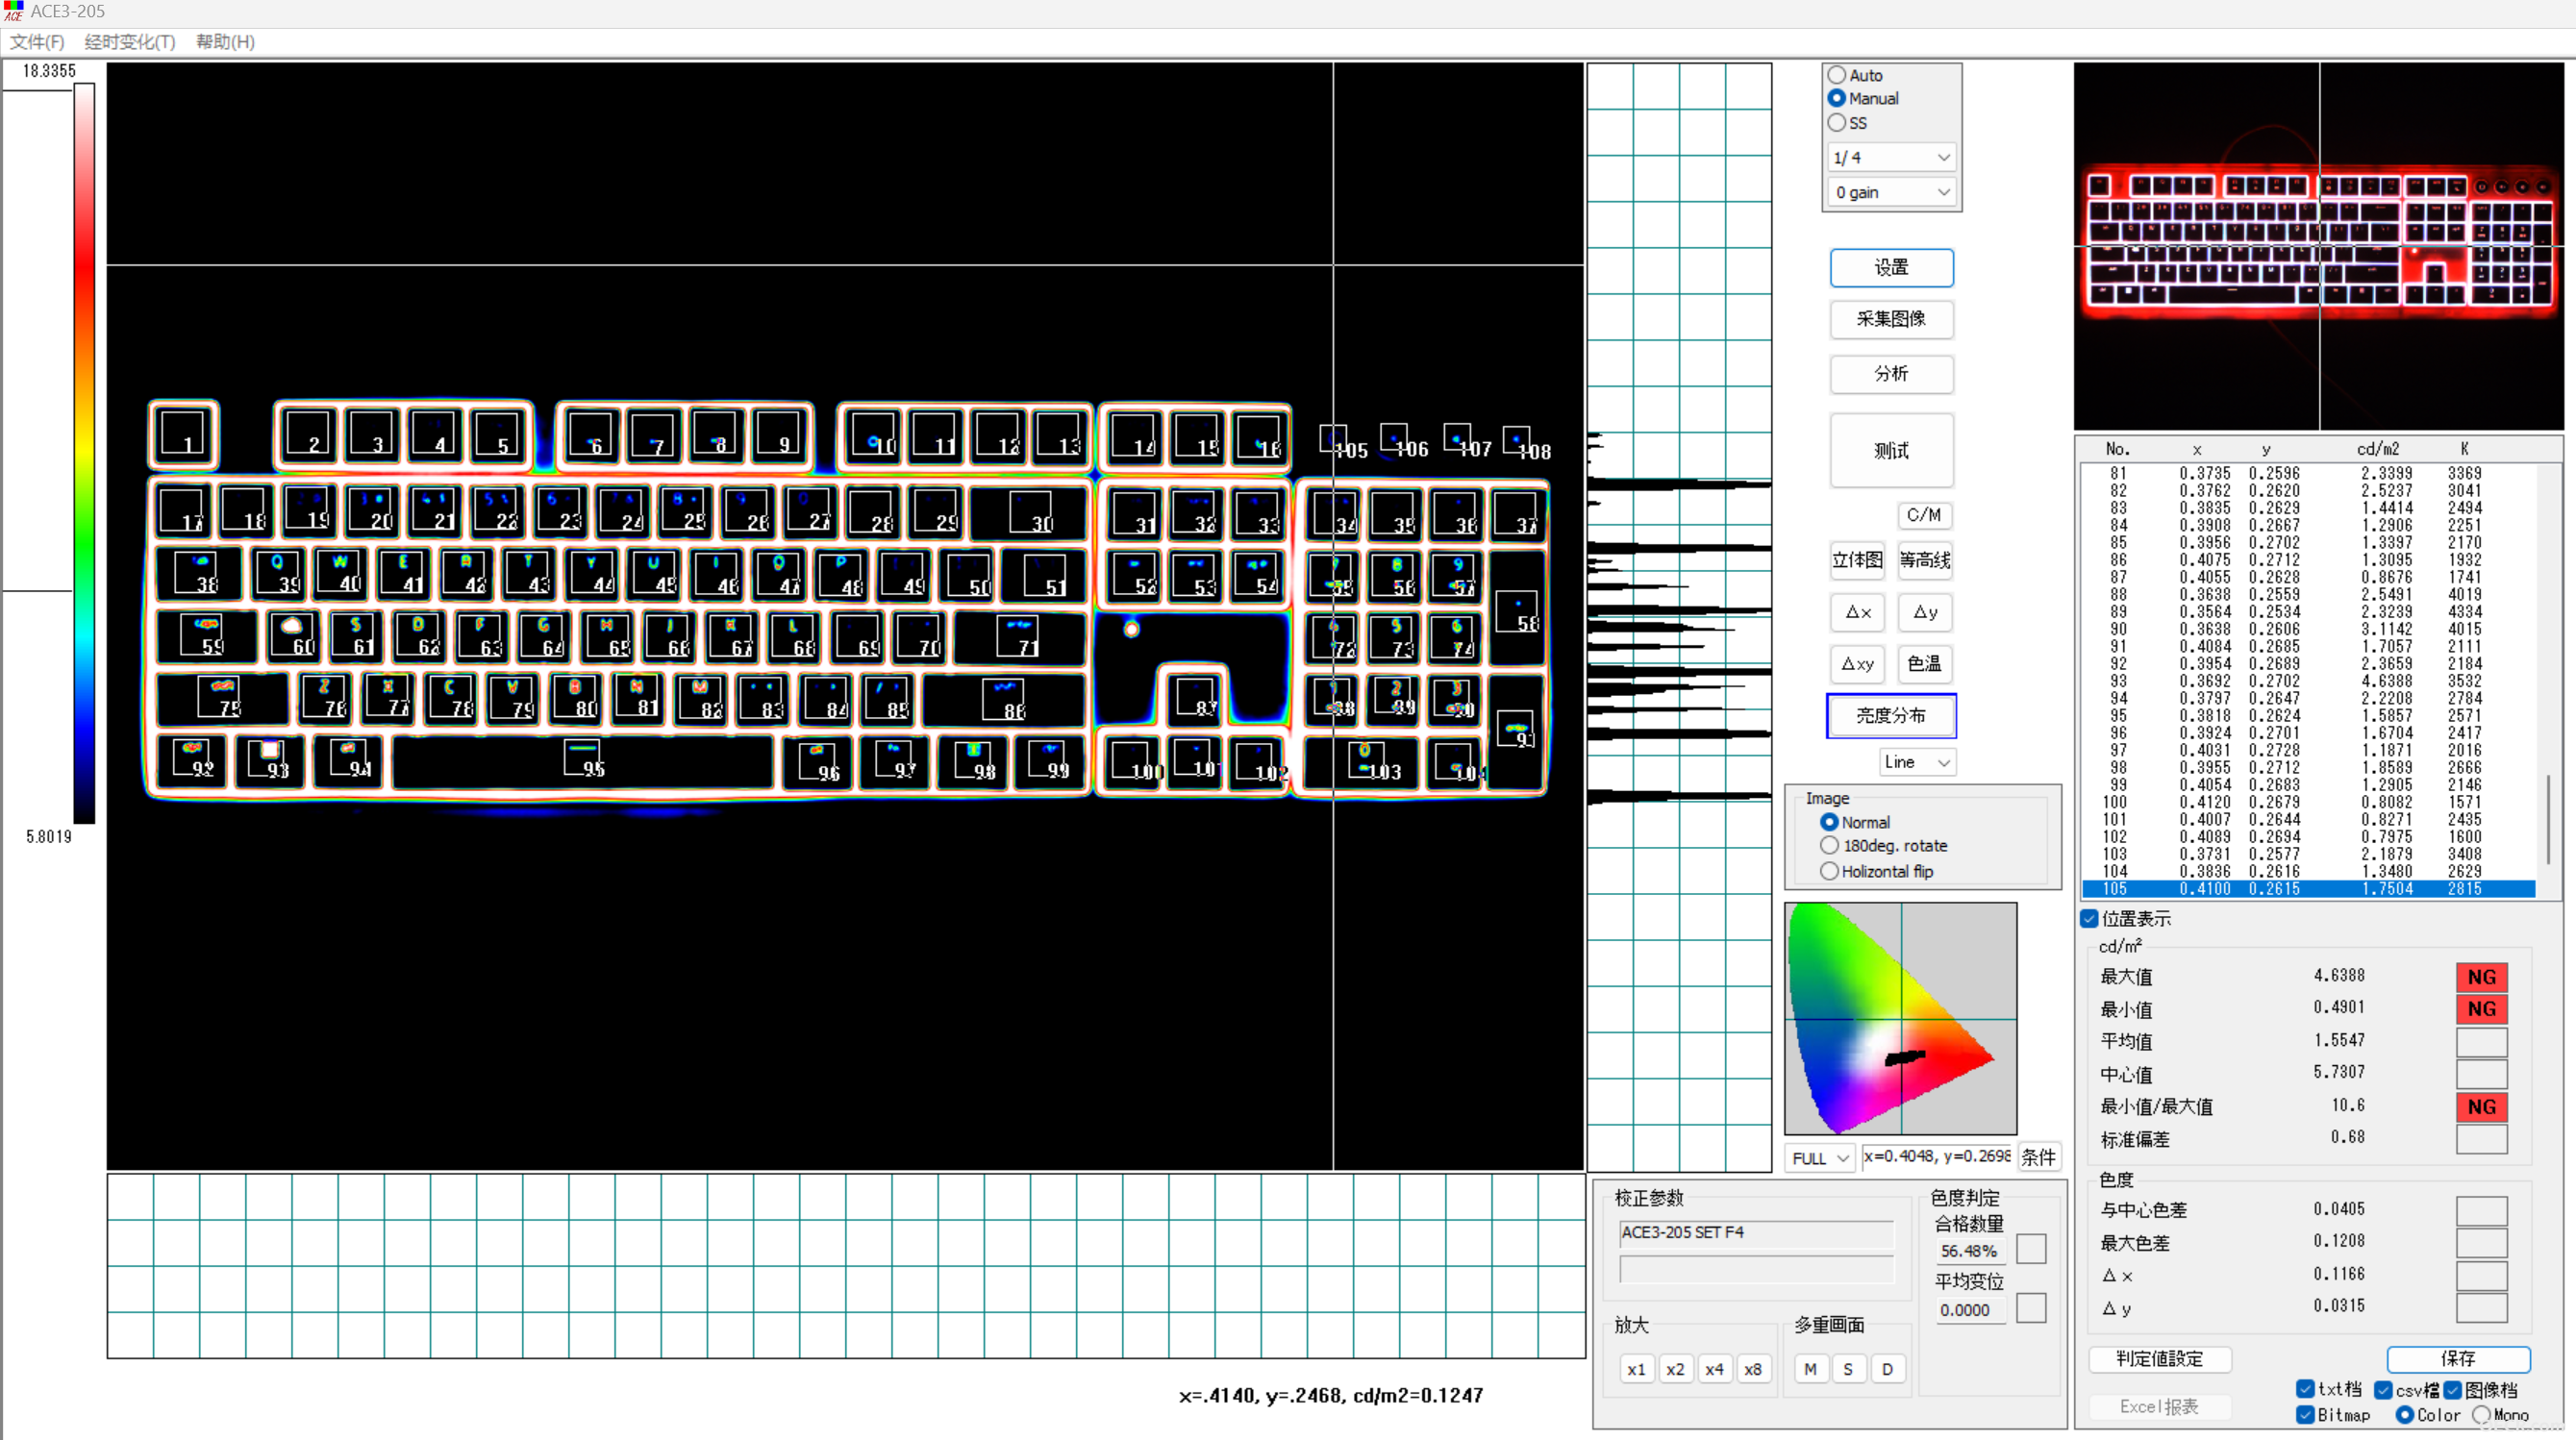The image size is (2576, 1440).
Task: Toggle the 位置表示 checkbox
Action: click(x=2090, y=919)
